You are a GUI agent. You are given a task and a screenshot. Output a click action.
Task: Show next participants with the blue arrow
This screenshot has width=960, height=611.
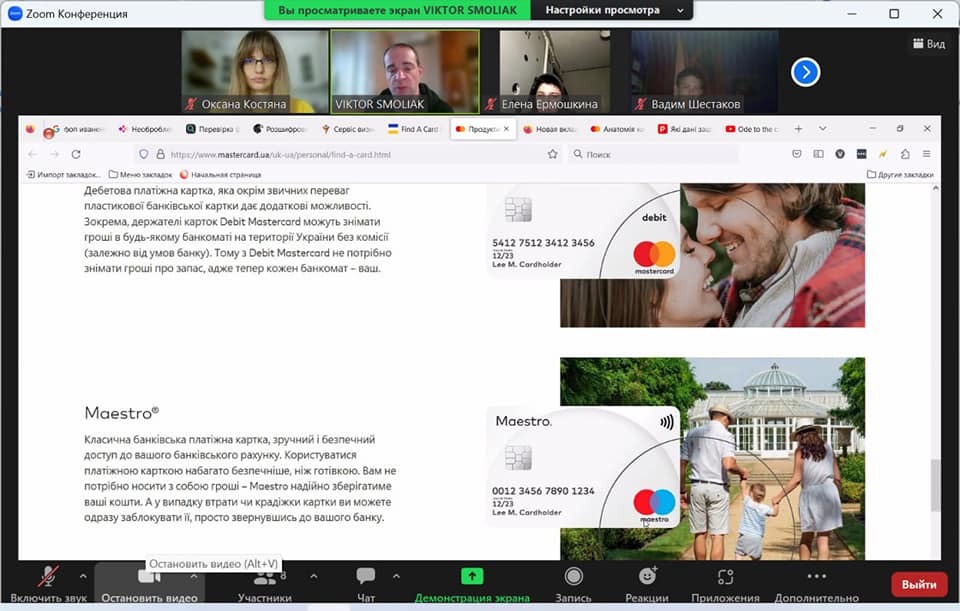tap(805, 72)
